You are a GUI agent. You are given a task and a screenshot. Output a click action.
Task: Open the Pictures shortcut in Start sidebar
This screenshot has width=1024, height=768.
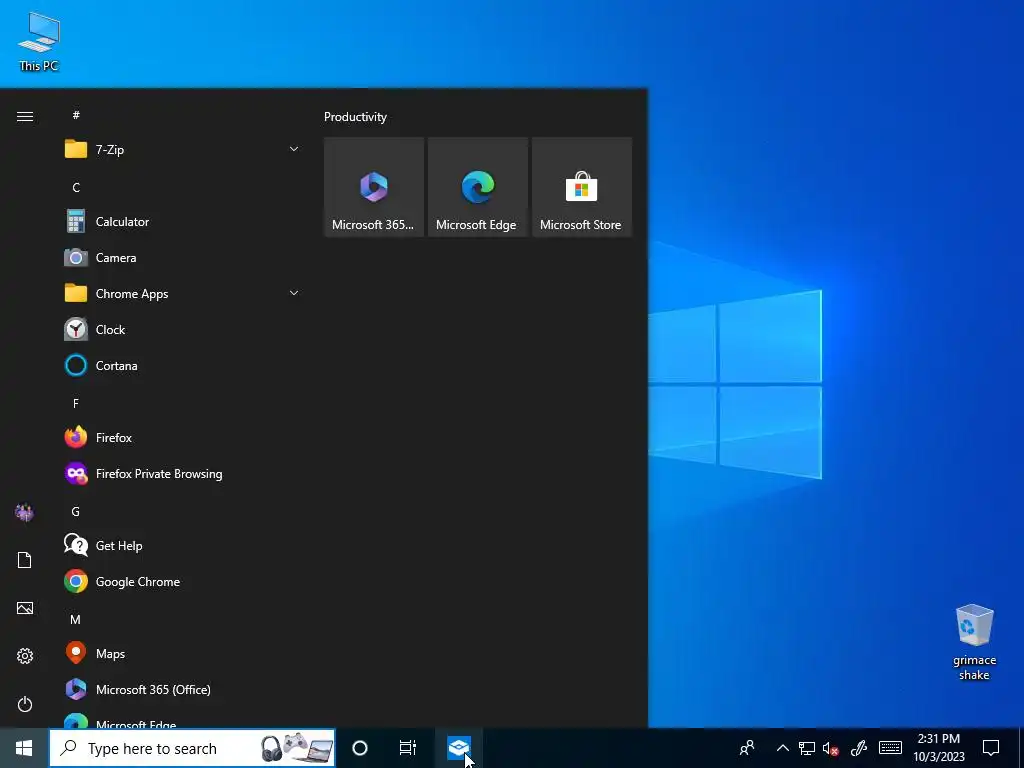pyautogui.click(x=25, y=609)
